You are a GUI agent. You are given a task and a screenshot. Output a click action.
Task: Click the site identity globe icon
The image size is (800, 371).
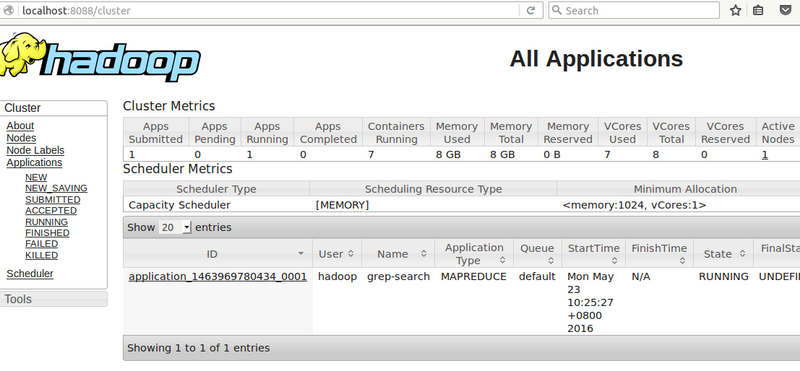(x=8, y=10)
